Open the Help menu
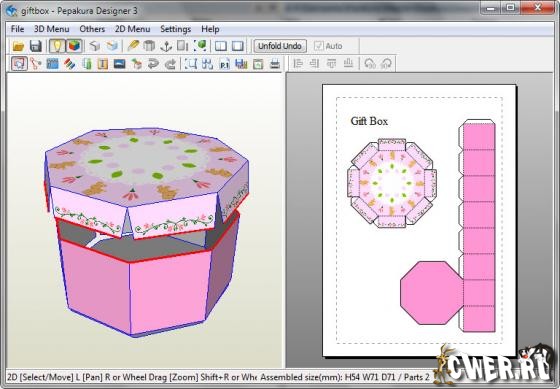 [x=210, y=29]
